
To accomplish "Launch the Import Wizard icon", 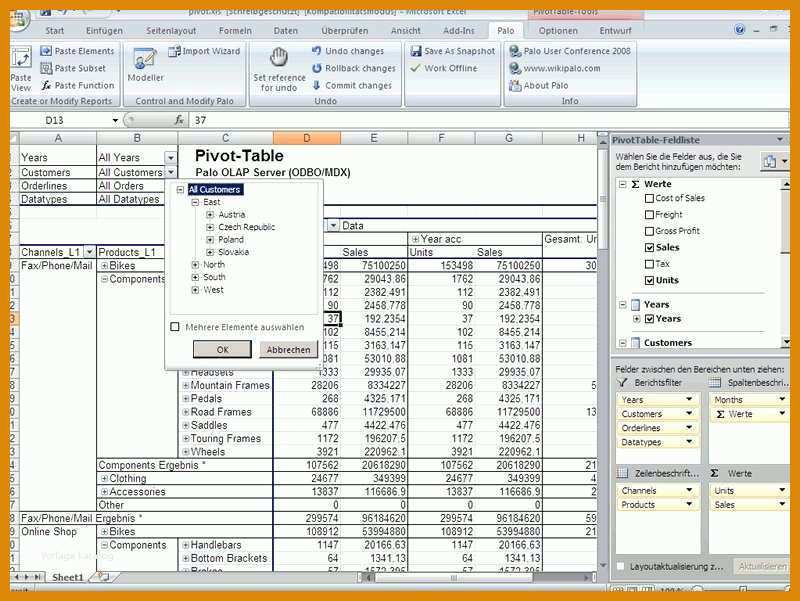I will click(174, 51).
